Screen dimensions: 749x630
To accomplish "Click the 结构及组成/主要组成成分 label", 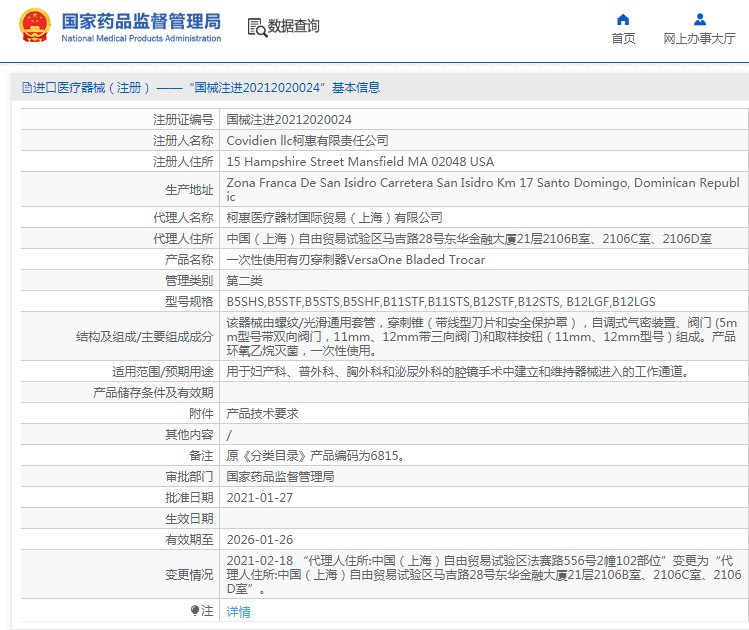I will tap(144, 337).
